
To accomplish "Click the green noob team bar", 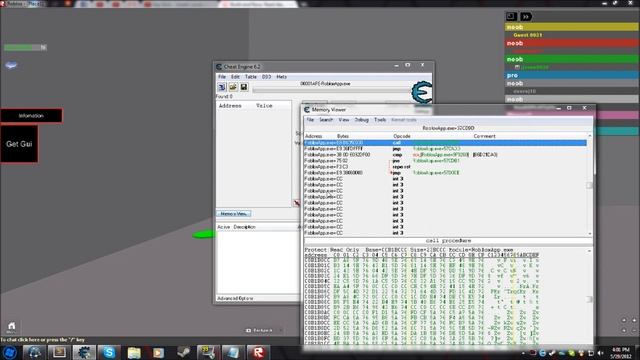I will click(571, 59).
